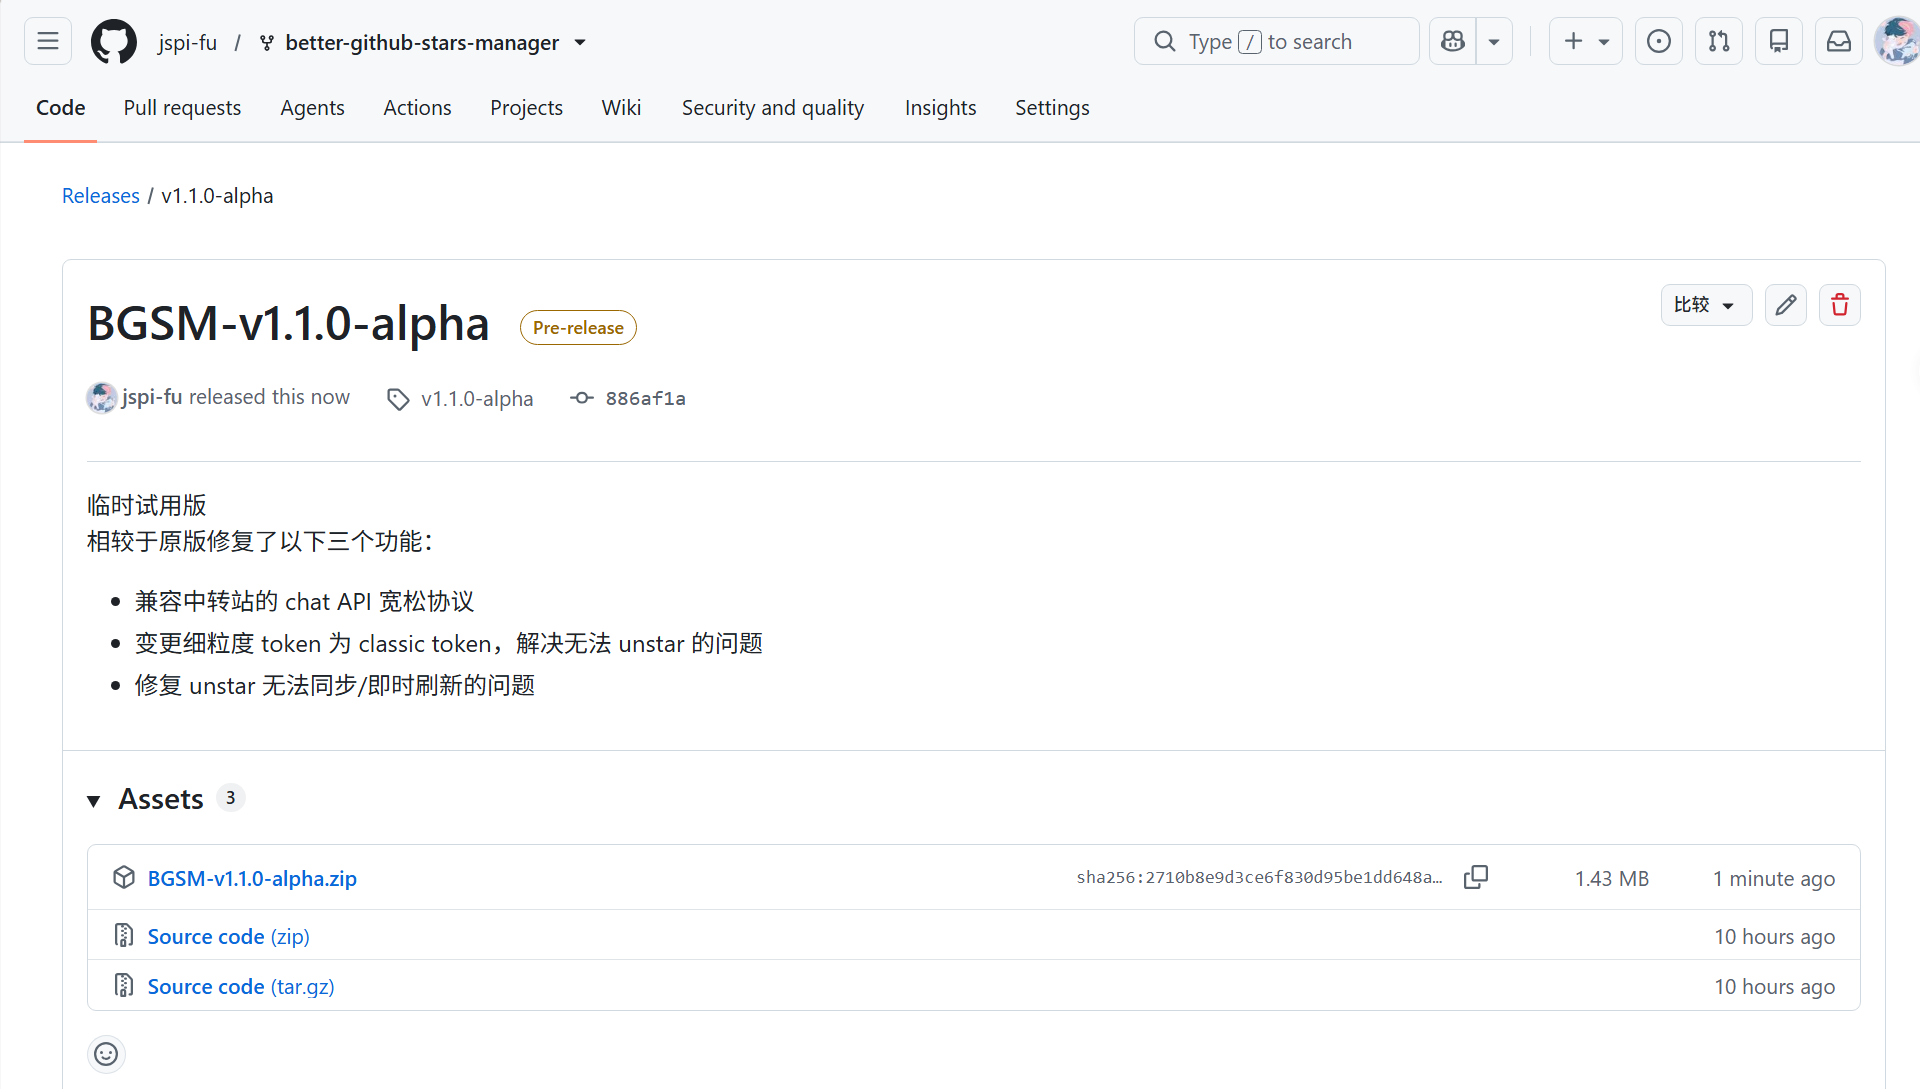Switch to Security and quality tab
The image size is (1920, 1089).
click(x=773, y=108)
